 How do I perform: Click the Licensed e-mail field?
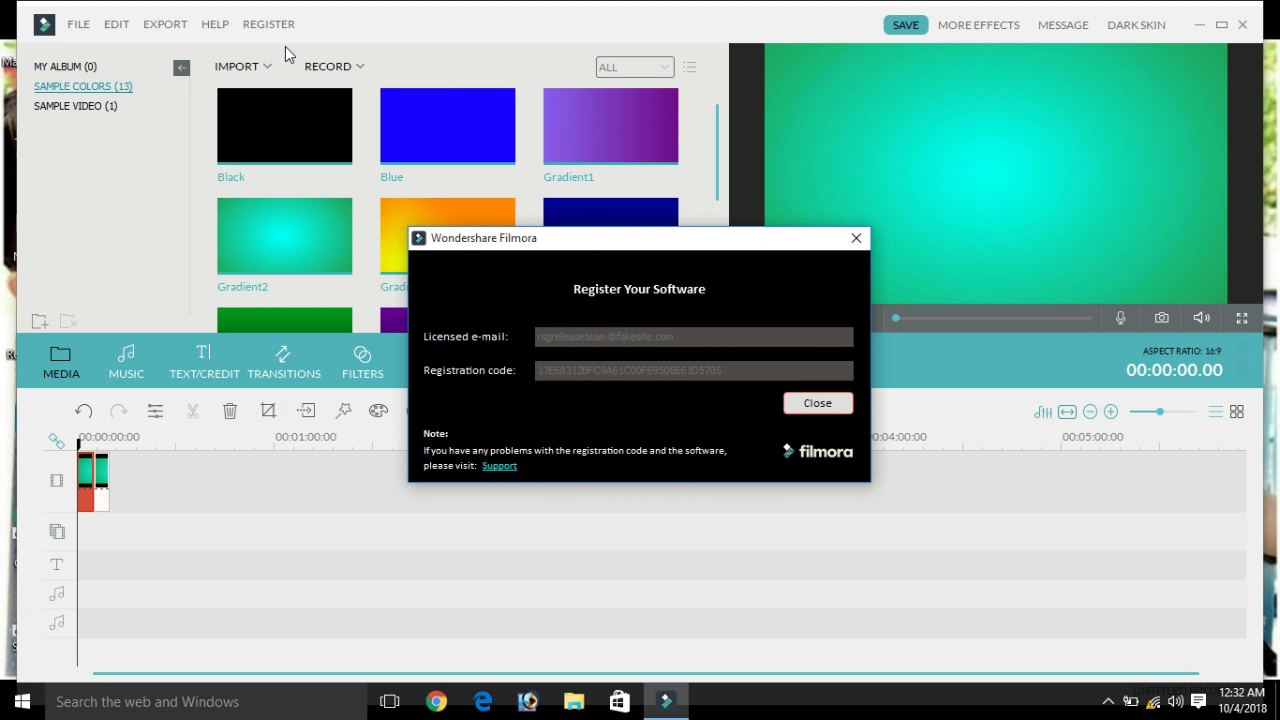point(694,337)
